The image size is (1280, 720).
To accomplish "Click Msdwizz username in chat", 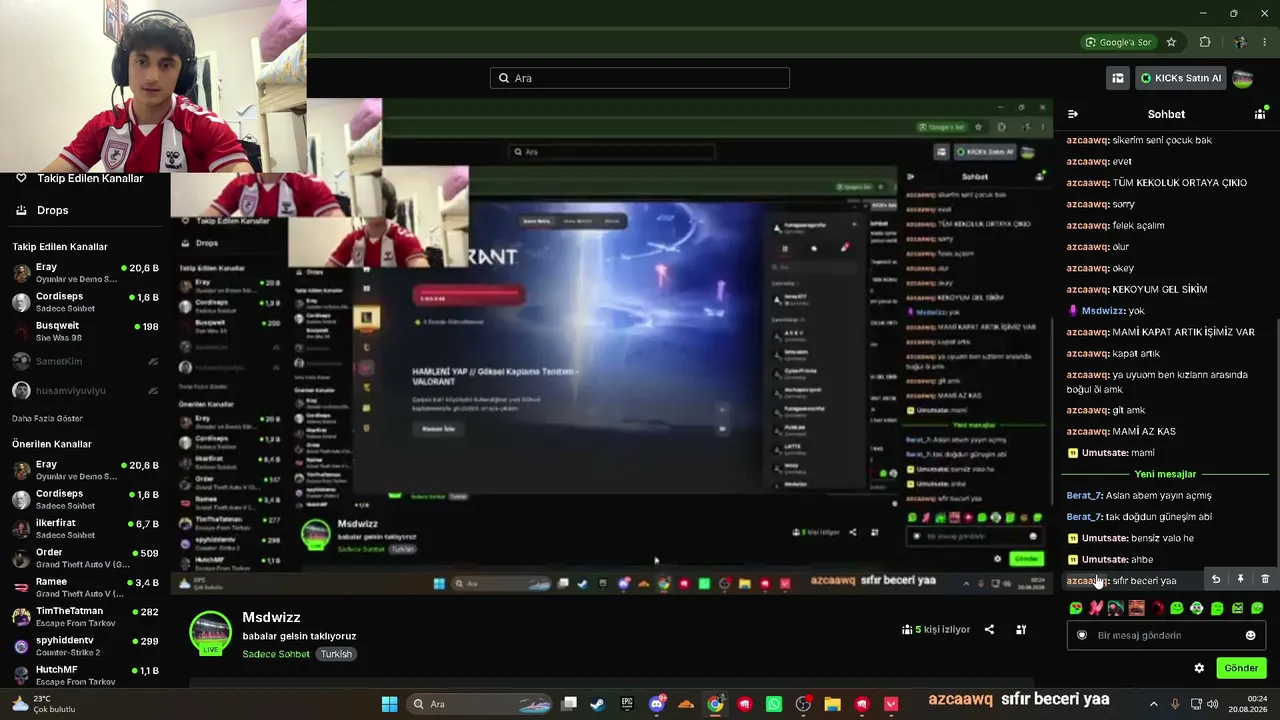I will click(x=1103, y=311).
